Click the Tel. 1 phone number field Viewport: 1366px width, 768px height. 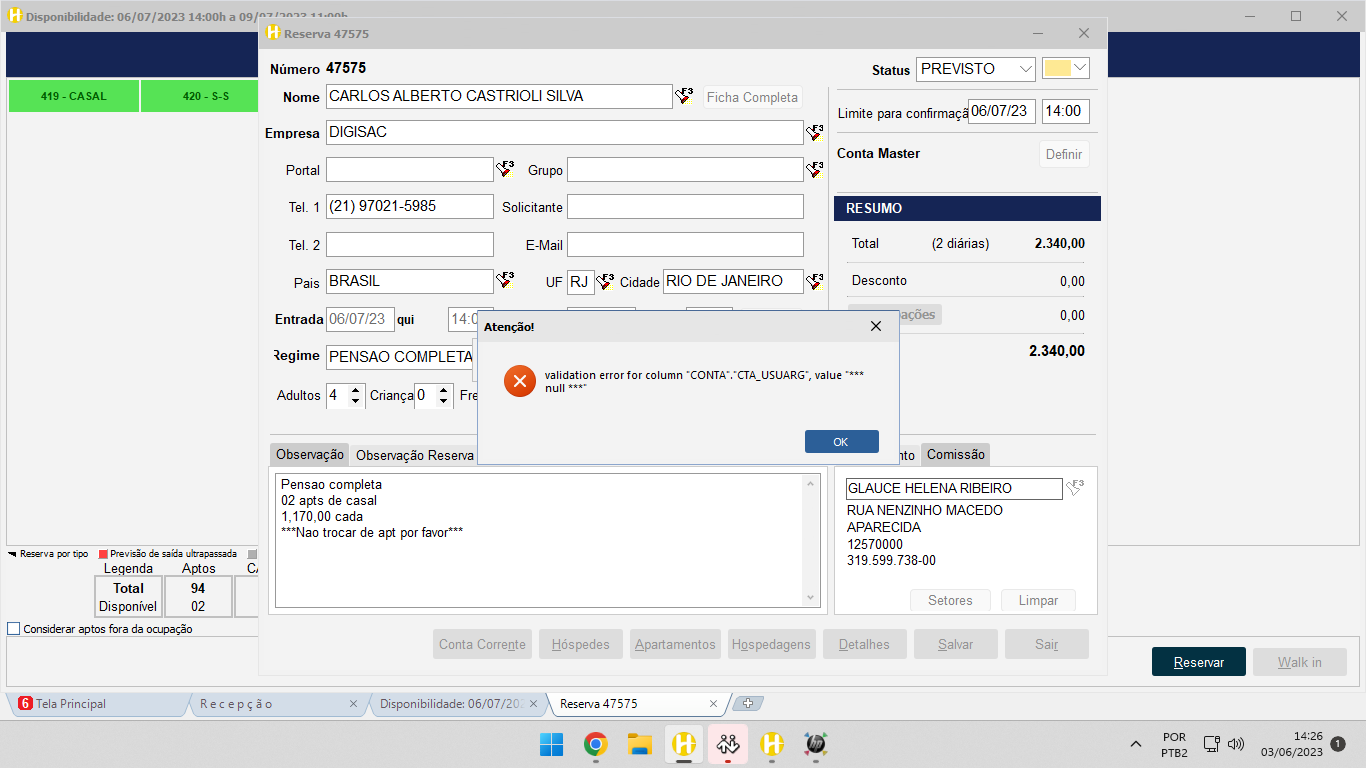[x=409, y=207]
